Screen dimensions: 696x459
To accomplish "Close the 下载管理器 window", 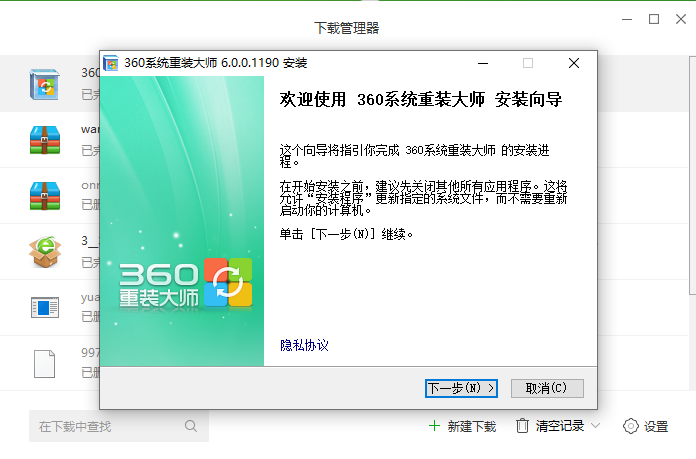I will 681,19.
